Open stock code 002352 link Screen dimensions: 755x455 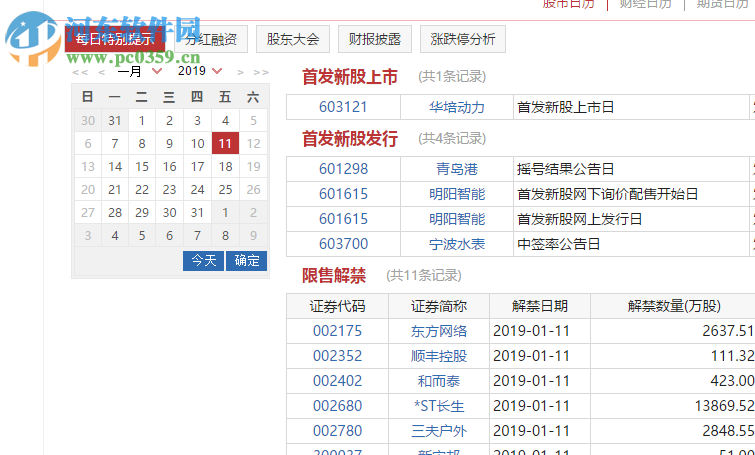337,356
